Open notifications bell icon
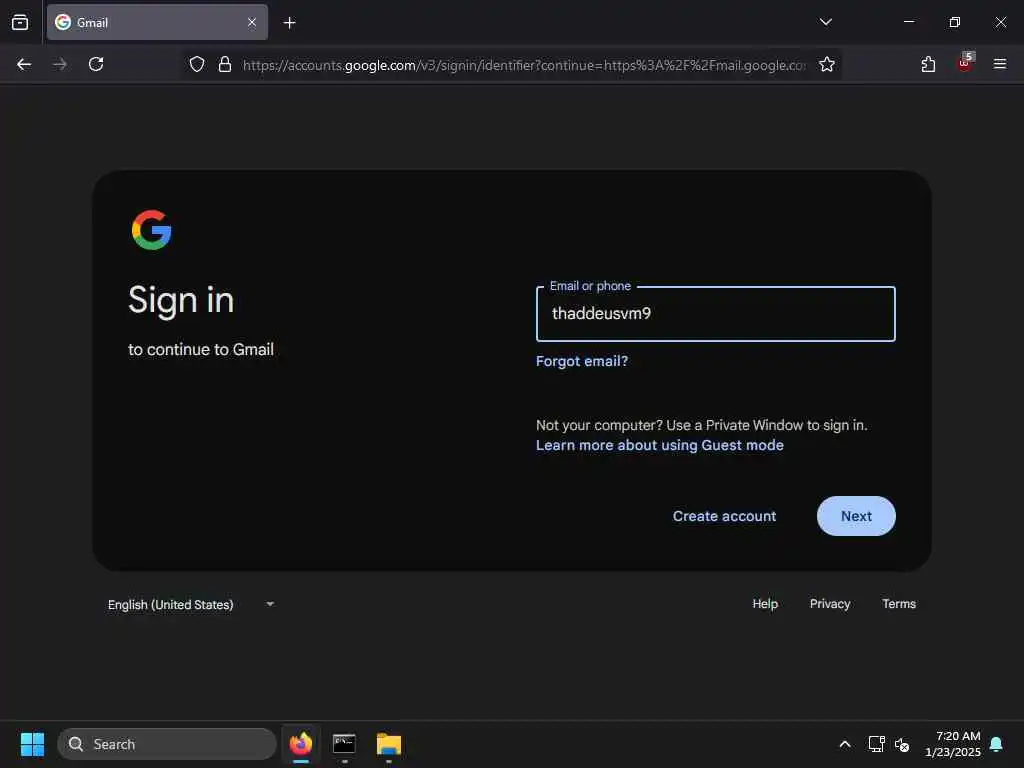The image size is (1024, 768). (996, 744)
